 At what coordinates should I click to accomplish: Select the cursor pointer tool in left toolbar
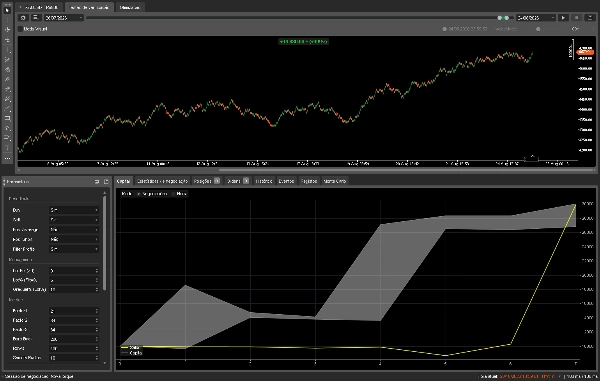click(x=7, y=10)
